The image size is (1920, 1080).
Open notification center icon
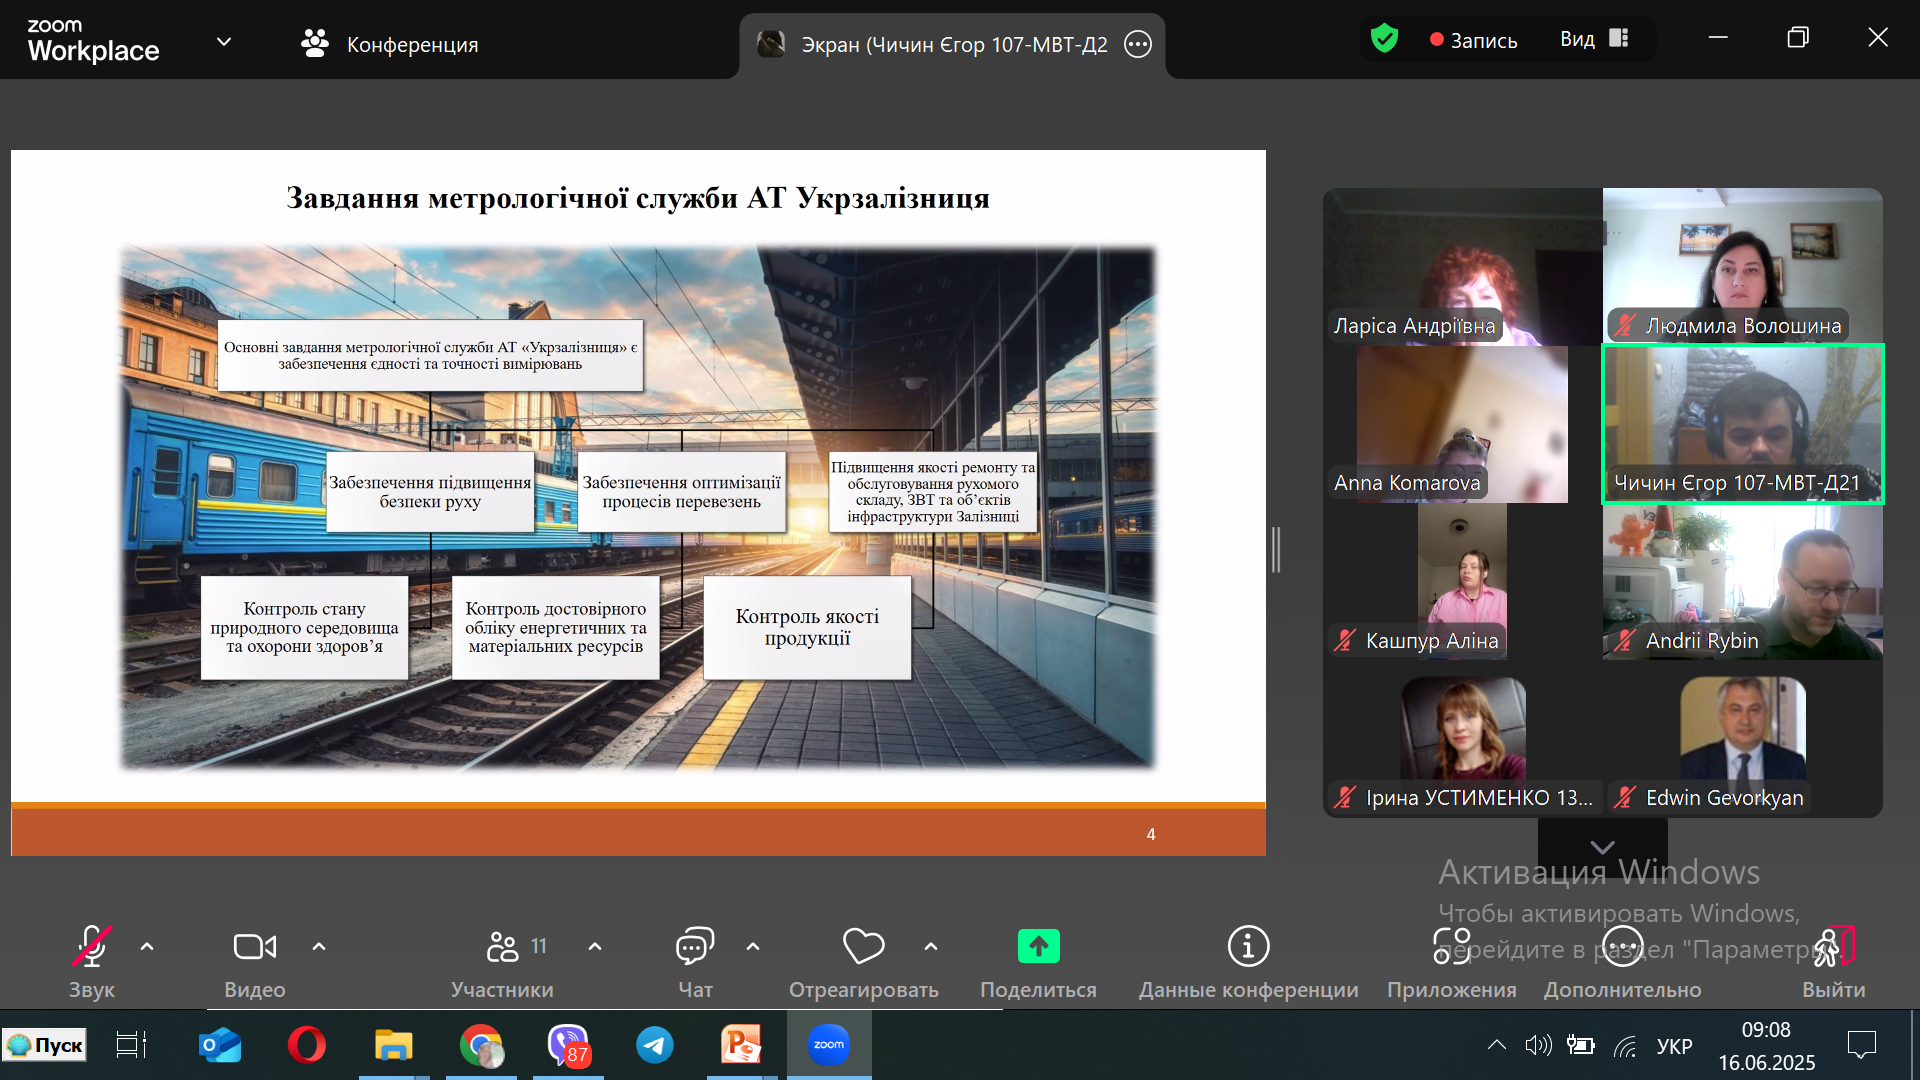(1862, 1045)
